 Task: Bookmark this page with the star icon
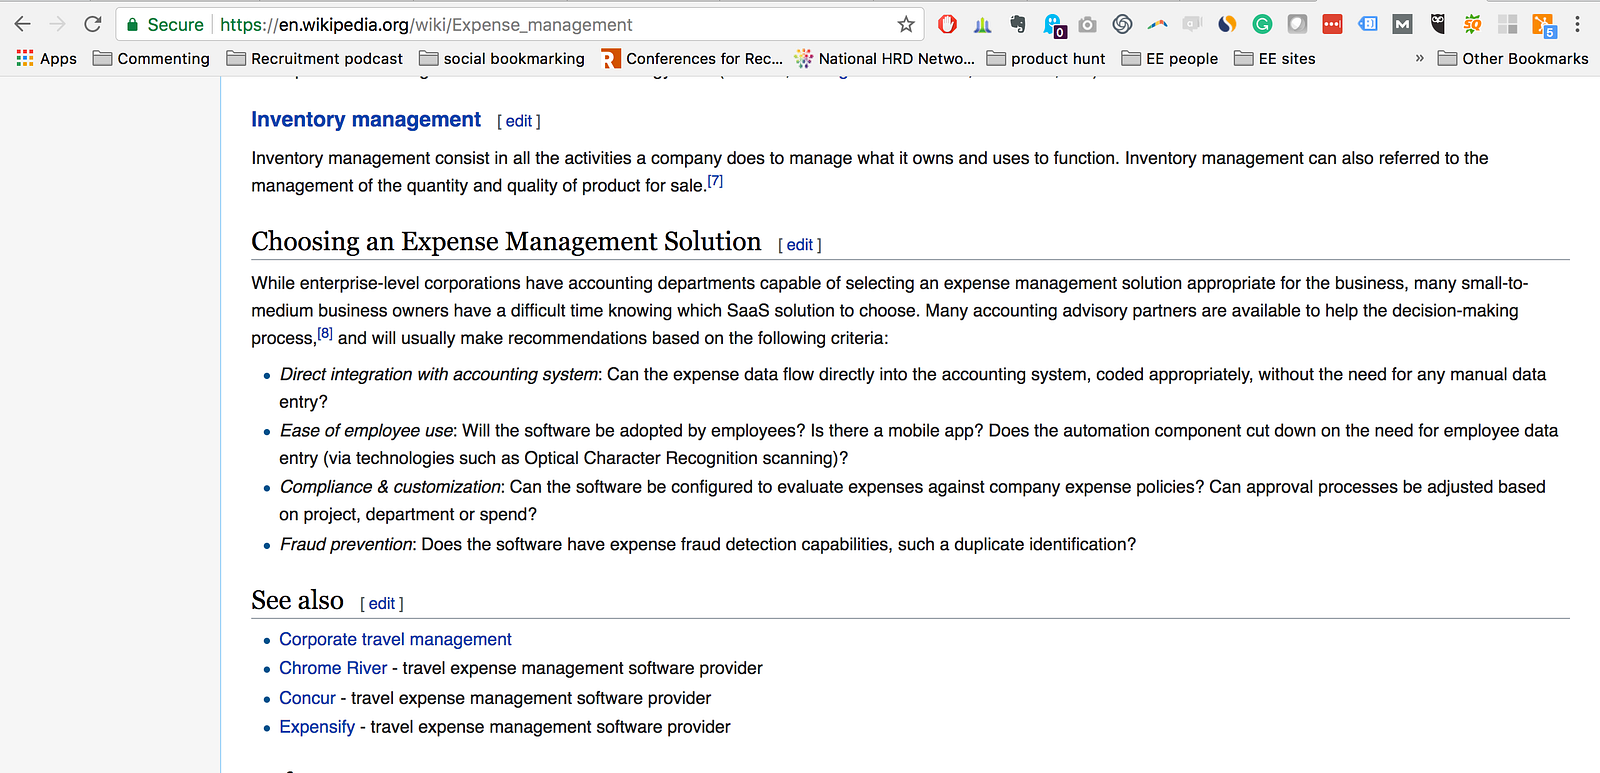click(x=906, y=24)
